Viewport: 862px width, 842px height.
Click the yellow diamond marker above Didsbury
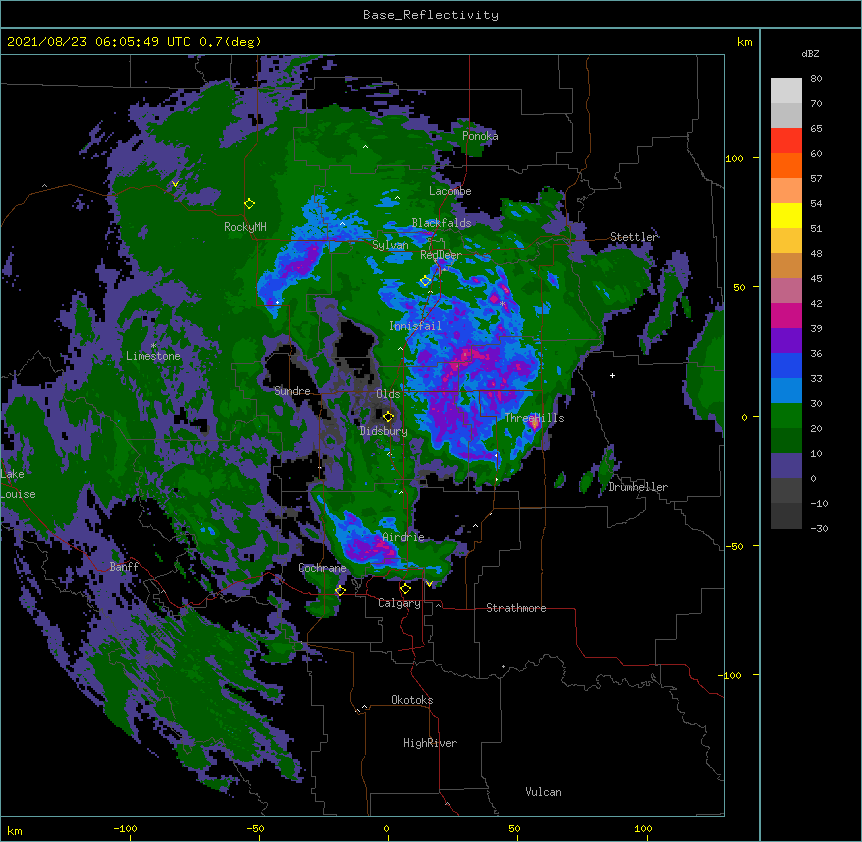click(388, 416)
